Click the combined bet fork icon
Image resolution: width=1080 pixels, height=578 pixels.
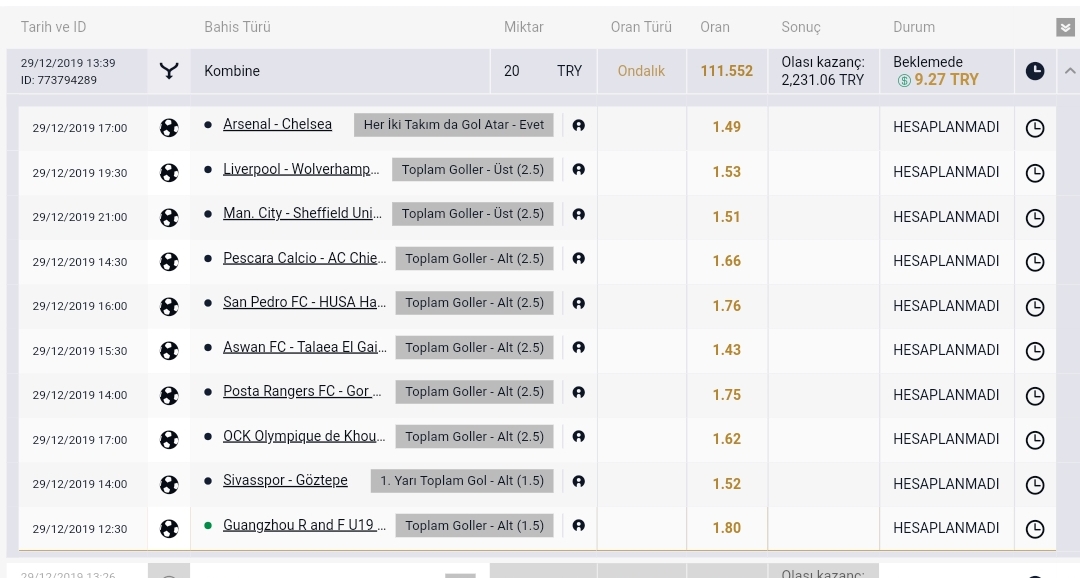(169, 70)
